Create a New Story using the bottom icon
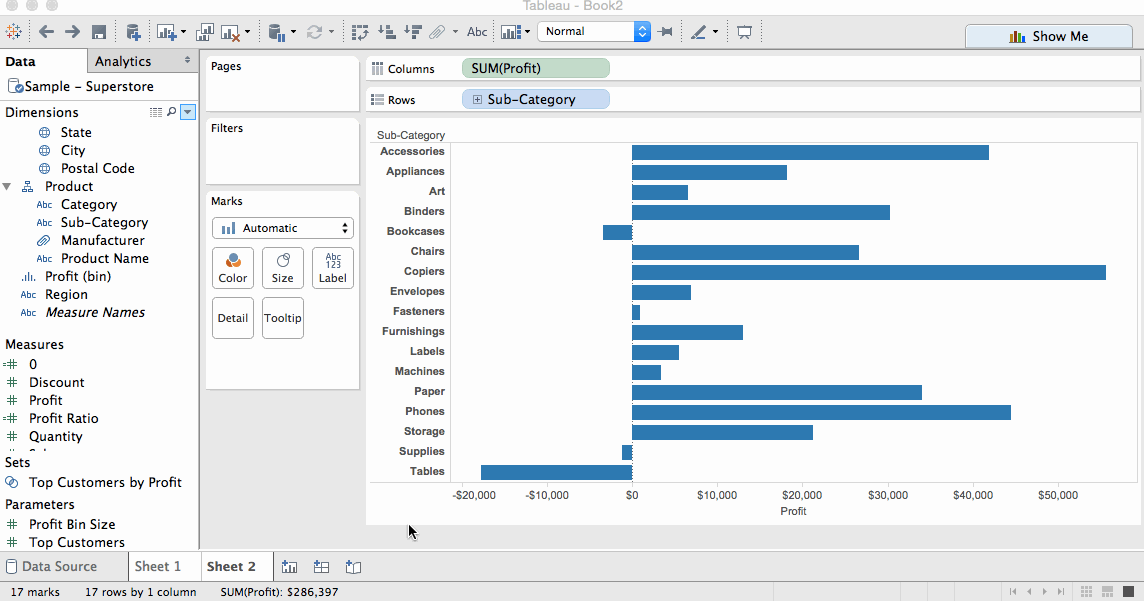The width and height of the screenshot is (1144, 601). click(x=353, y=567)
